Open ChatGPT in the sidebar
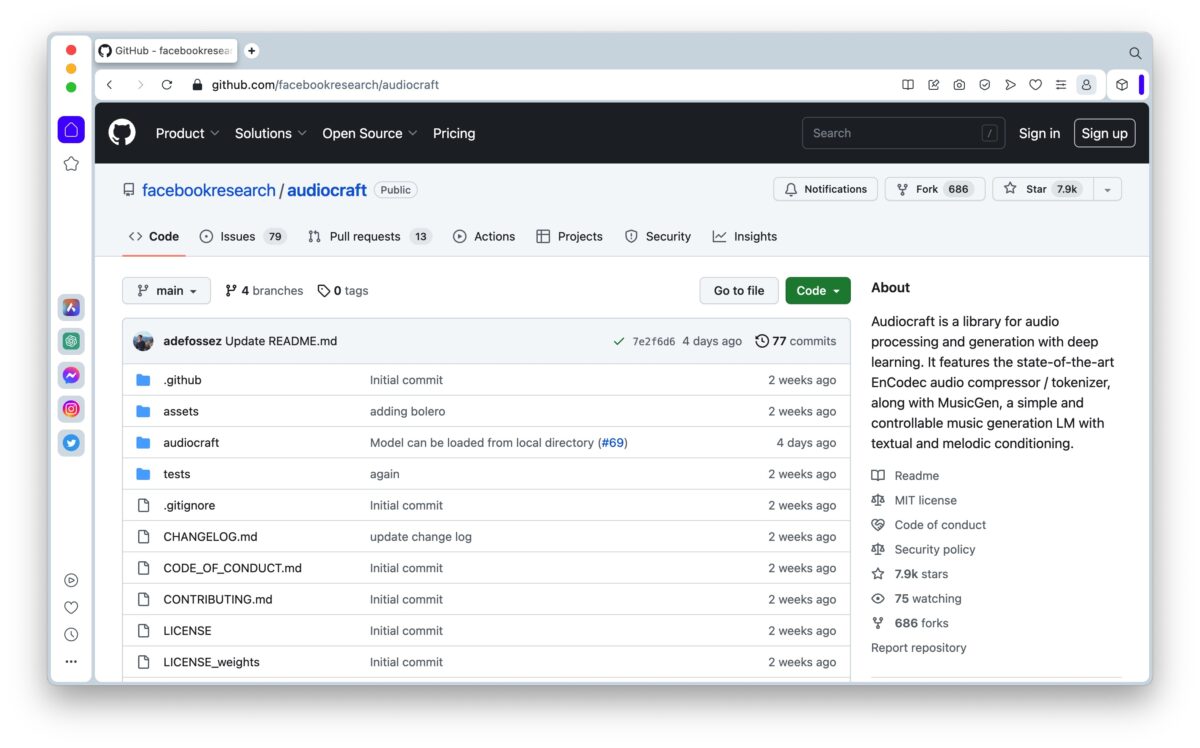The height and width of the screenshot is (748, 1200). 71,342
